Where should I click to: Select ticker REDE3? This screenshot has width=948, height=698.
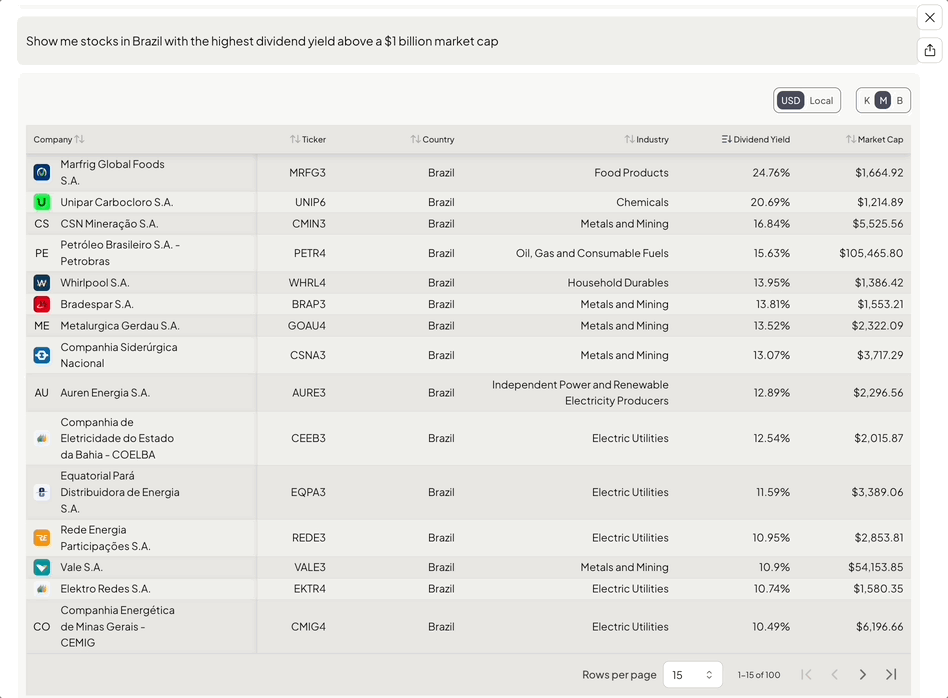(x=309, y=538)
